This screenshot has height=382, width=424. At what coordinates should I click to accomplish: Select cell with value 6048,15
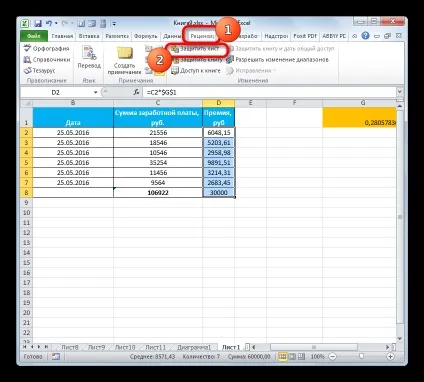point(219,133)
